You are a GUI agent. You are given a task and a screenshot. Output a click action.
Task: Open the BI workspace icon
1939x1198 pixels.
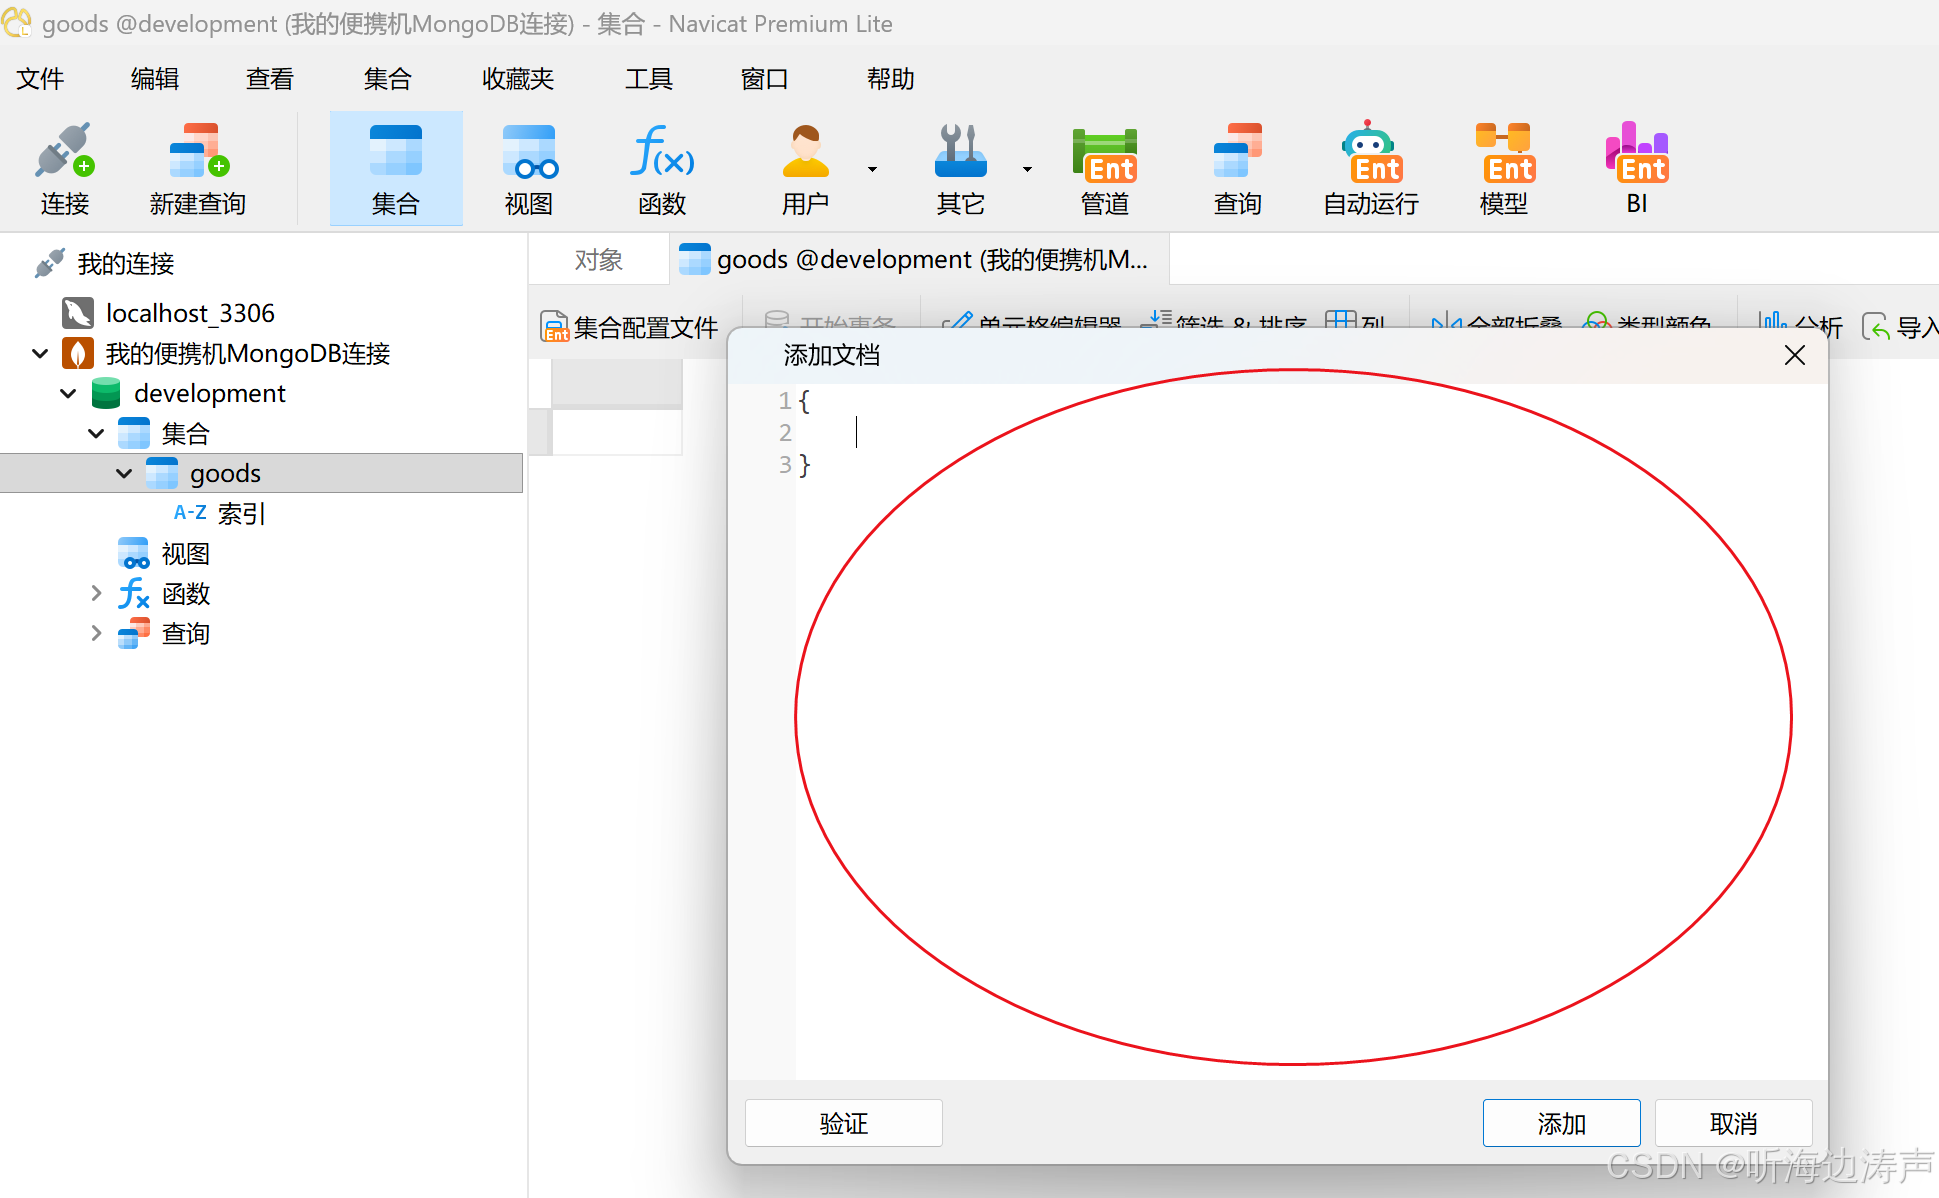coord(1637,168)
